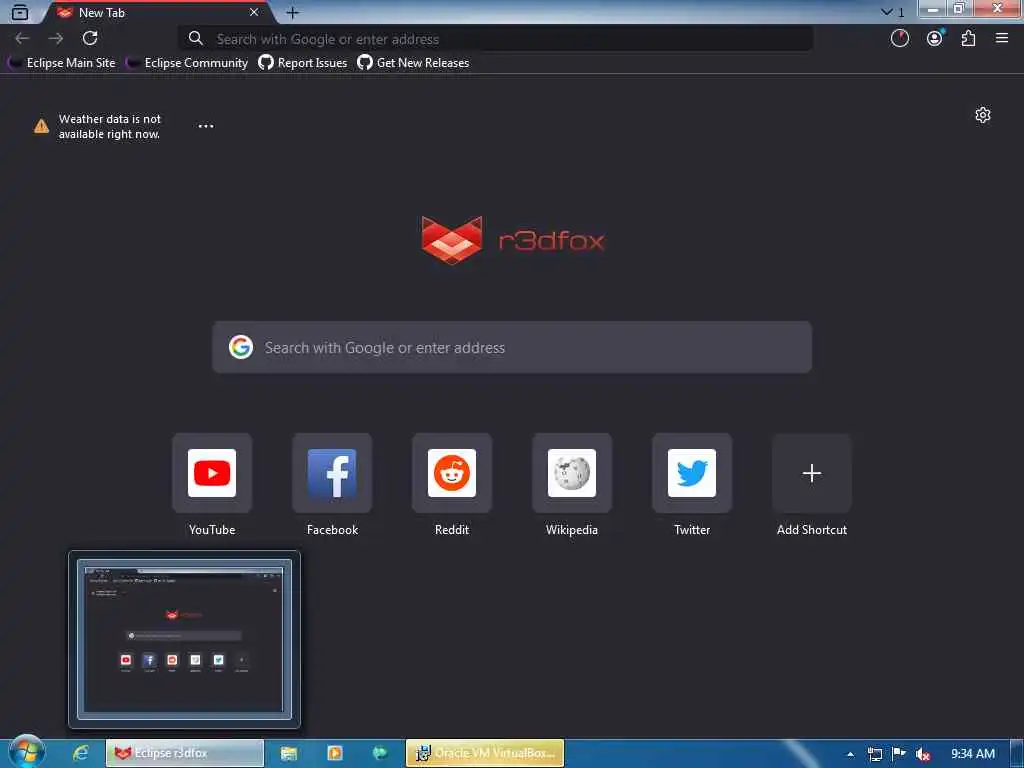Go forward with the forward arrow
The height and width of the screenshot is (768, 1024).
coord(56,39)
